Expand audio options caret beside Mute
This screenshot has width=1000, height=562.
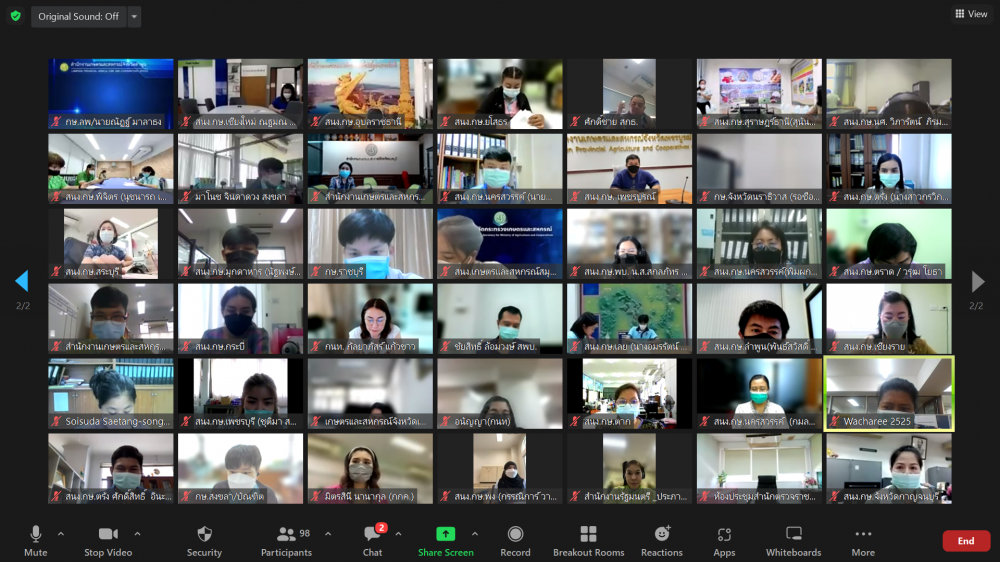pos(61,534)
